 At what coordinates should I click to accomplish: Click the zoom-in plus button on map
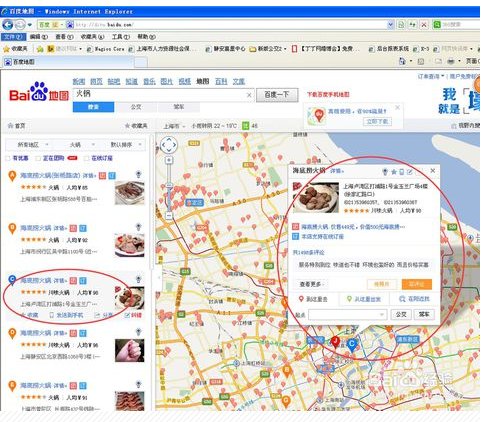pyautogui.click(x=169, y=160)
